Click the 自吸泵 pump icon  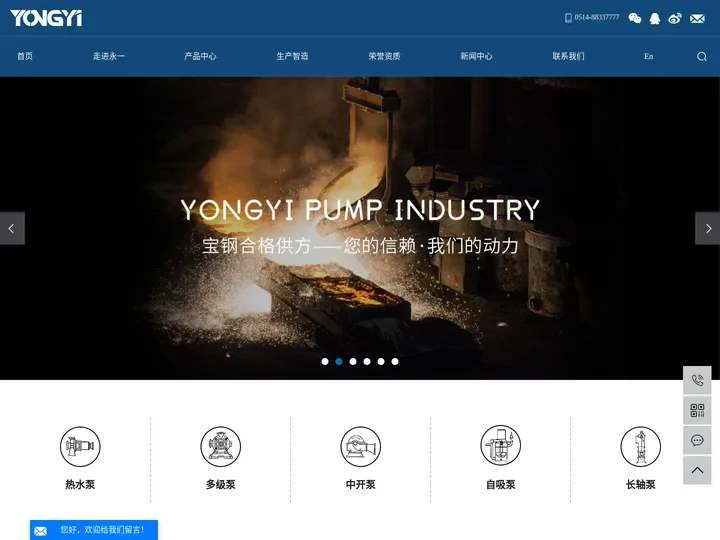click(x=501, y=445)
